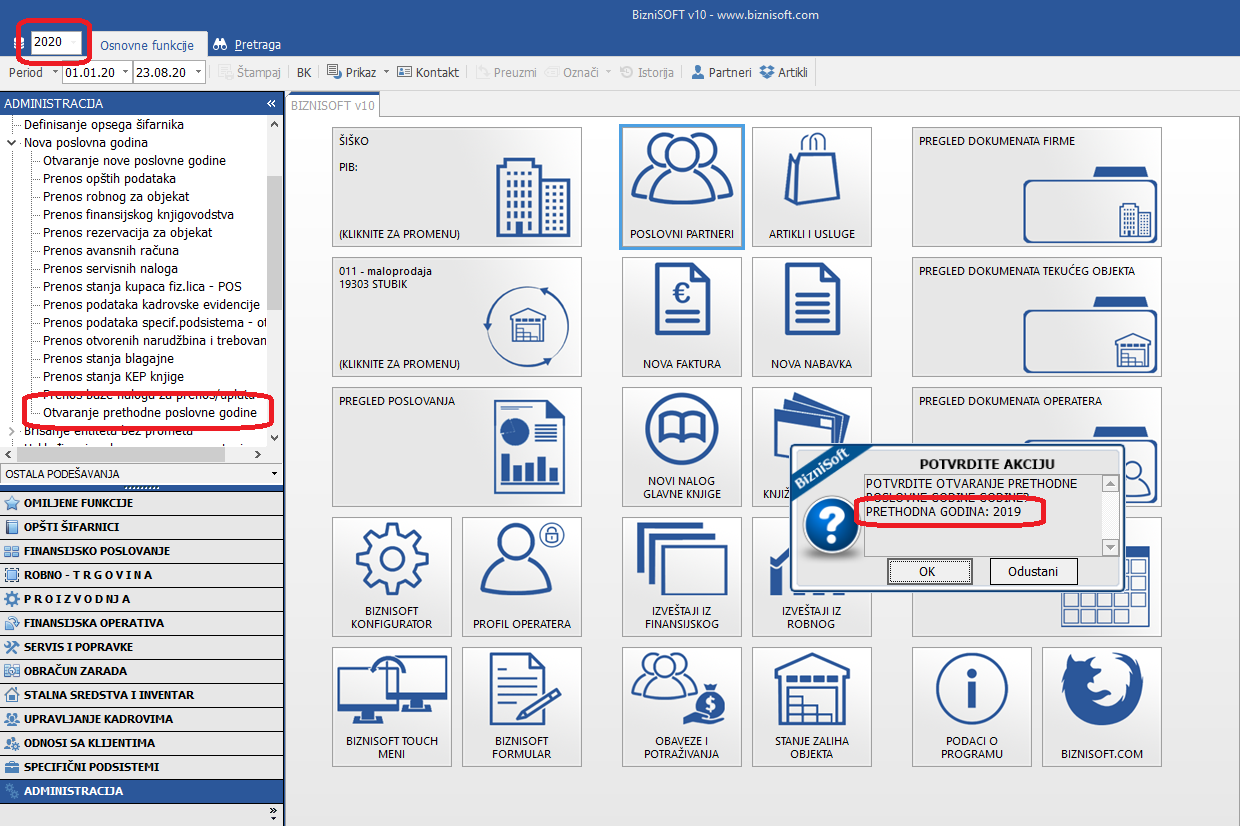Click the tree panel vertical scrollbar
The width and height of the screenshot is (1240, 826).
click(275, 243)
